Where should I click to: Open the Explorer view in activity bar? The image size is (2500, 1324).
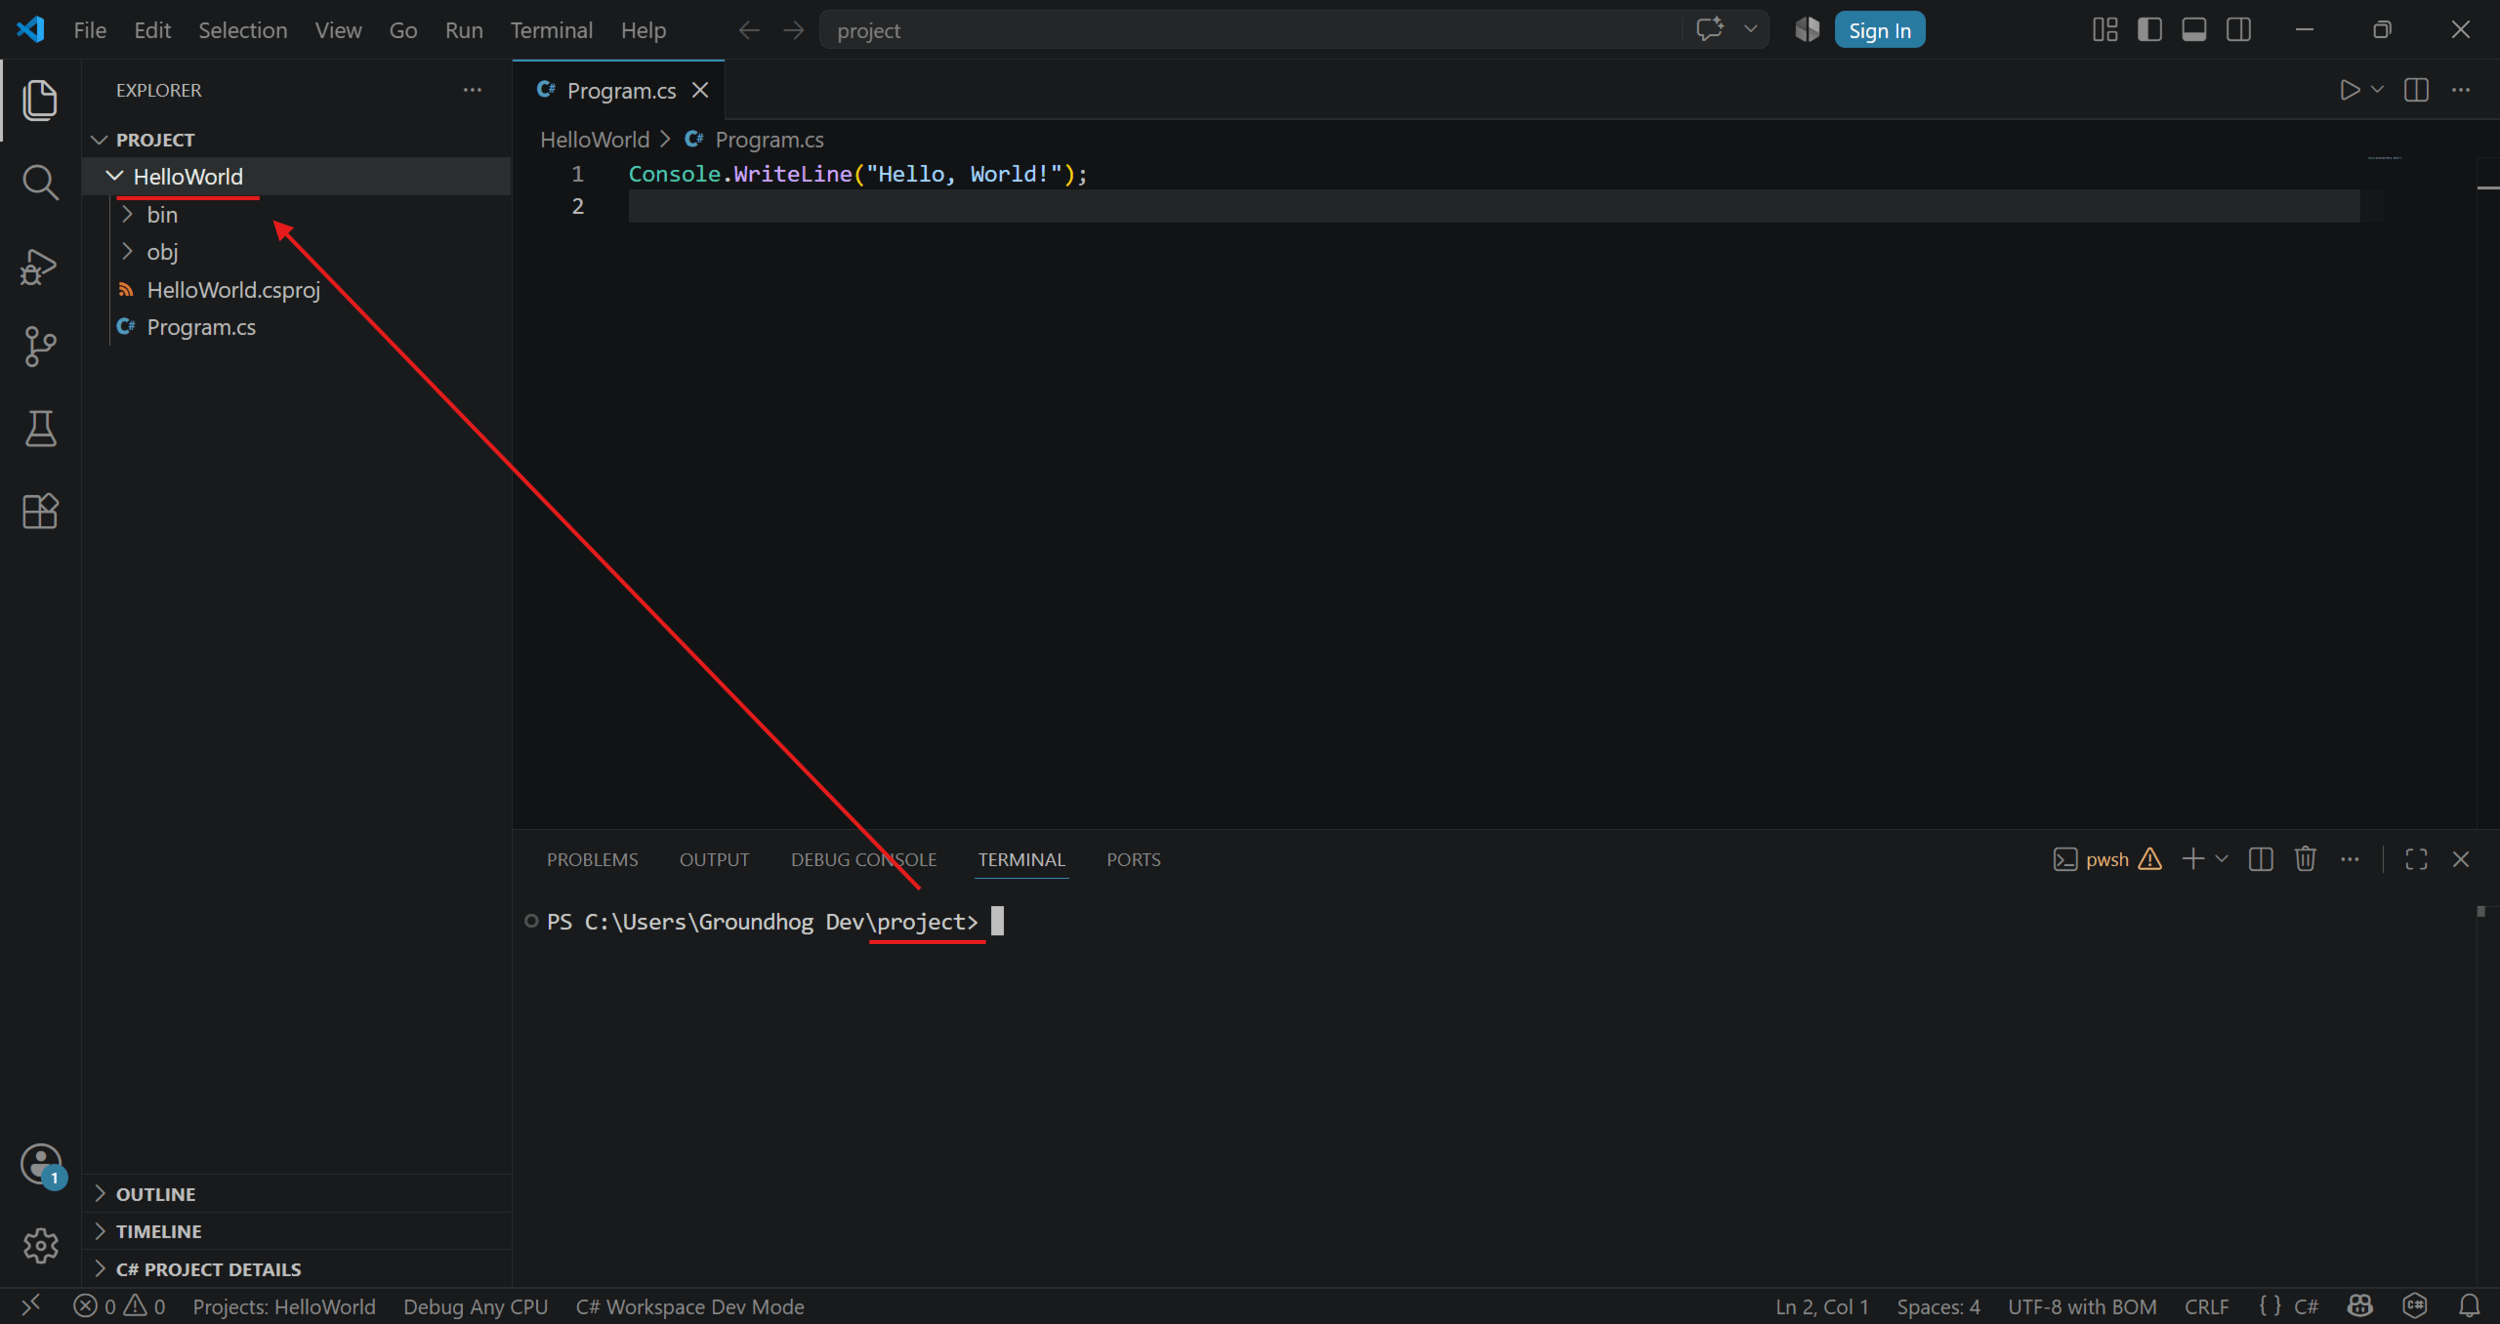[40, 100]
